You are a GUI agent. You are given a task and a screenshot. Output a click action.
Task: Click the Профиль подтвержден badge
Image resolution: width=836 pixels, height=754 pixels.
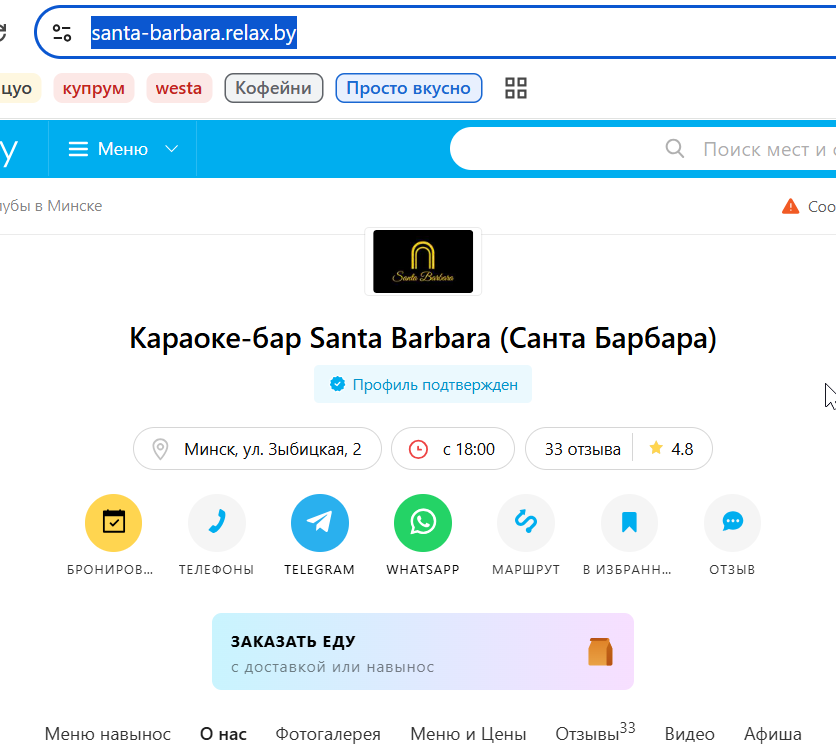[423, 384]
